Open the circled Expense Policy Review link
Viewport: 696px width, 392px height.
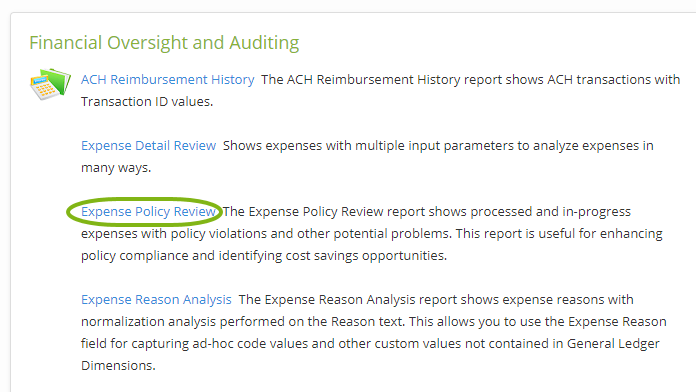148,212
